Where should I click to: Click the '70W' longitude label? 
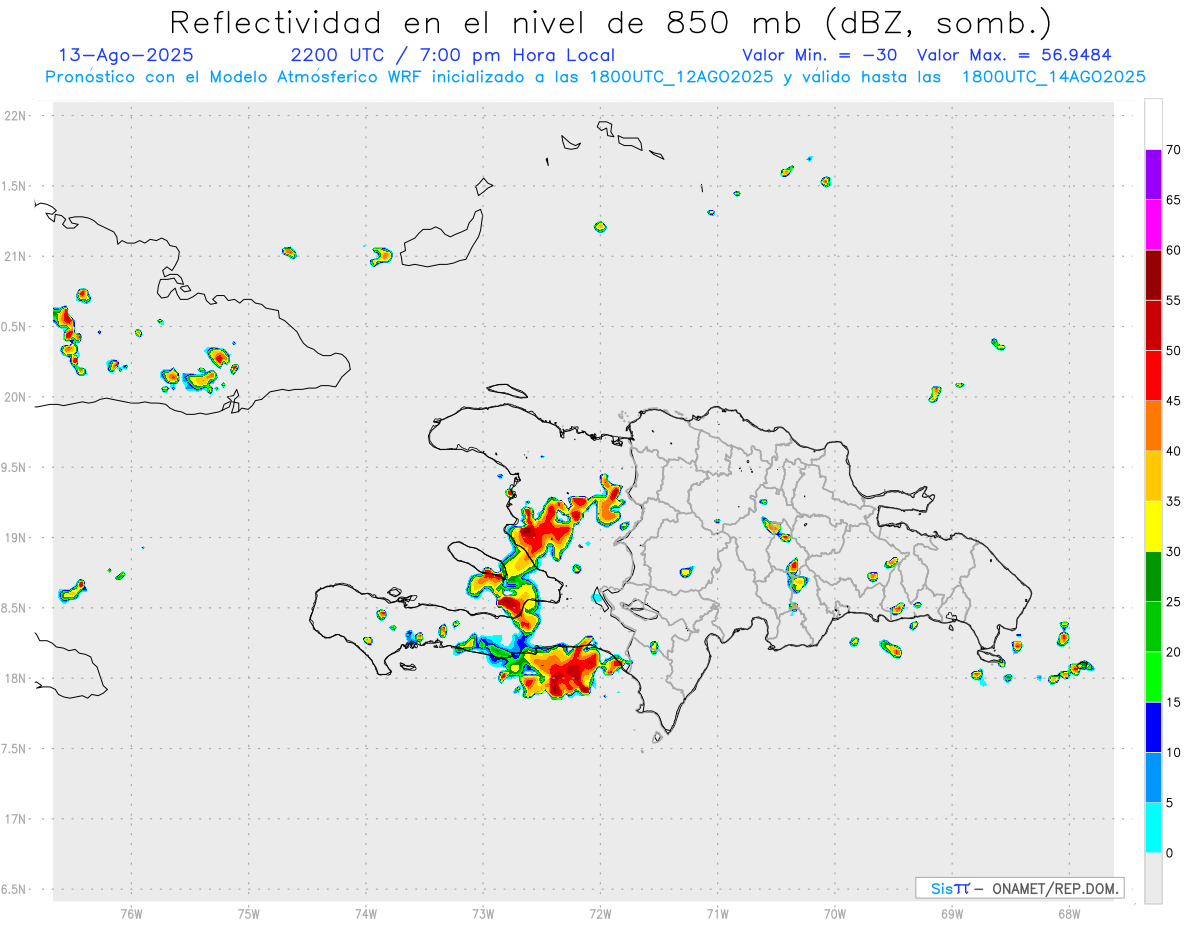(835, 913)
